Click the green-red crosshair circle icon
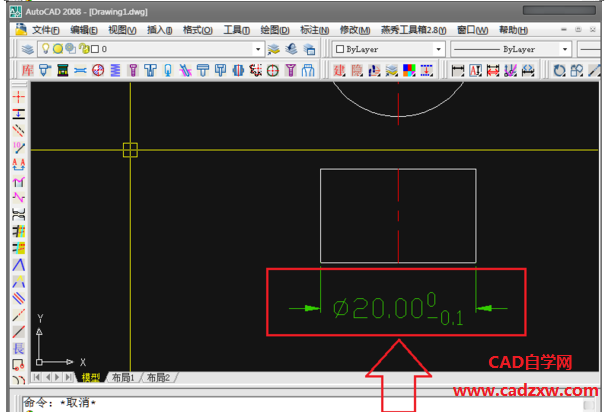607x414 pixels. 273,70
